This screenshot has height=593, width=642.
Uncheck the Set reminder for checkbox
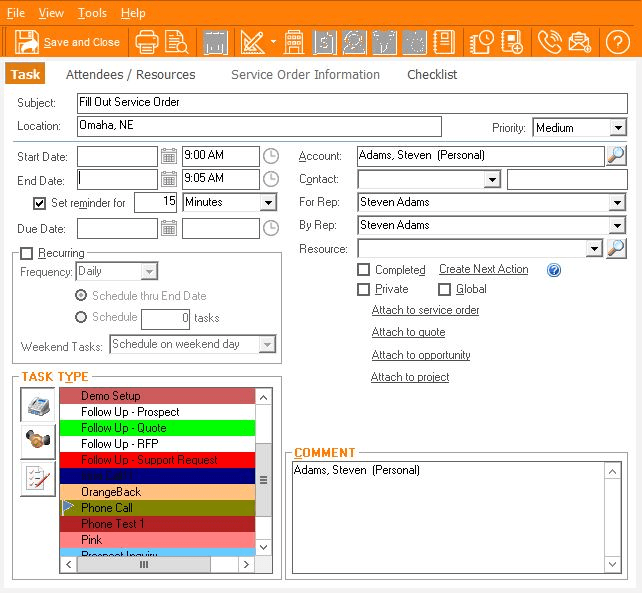pos(39,203)
